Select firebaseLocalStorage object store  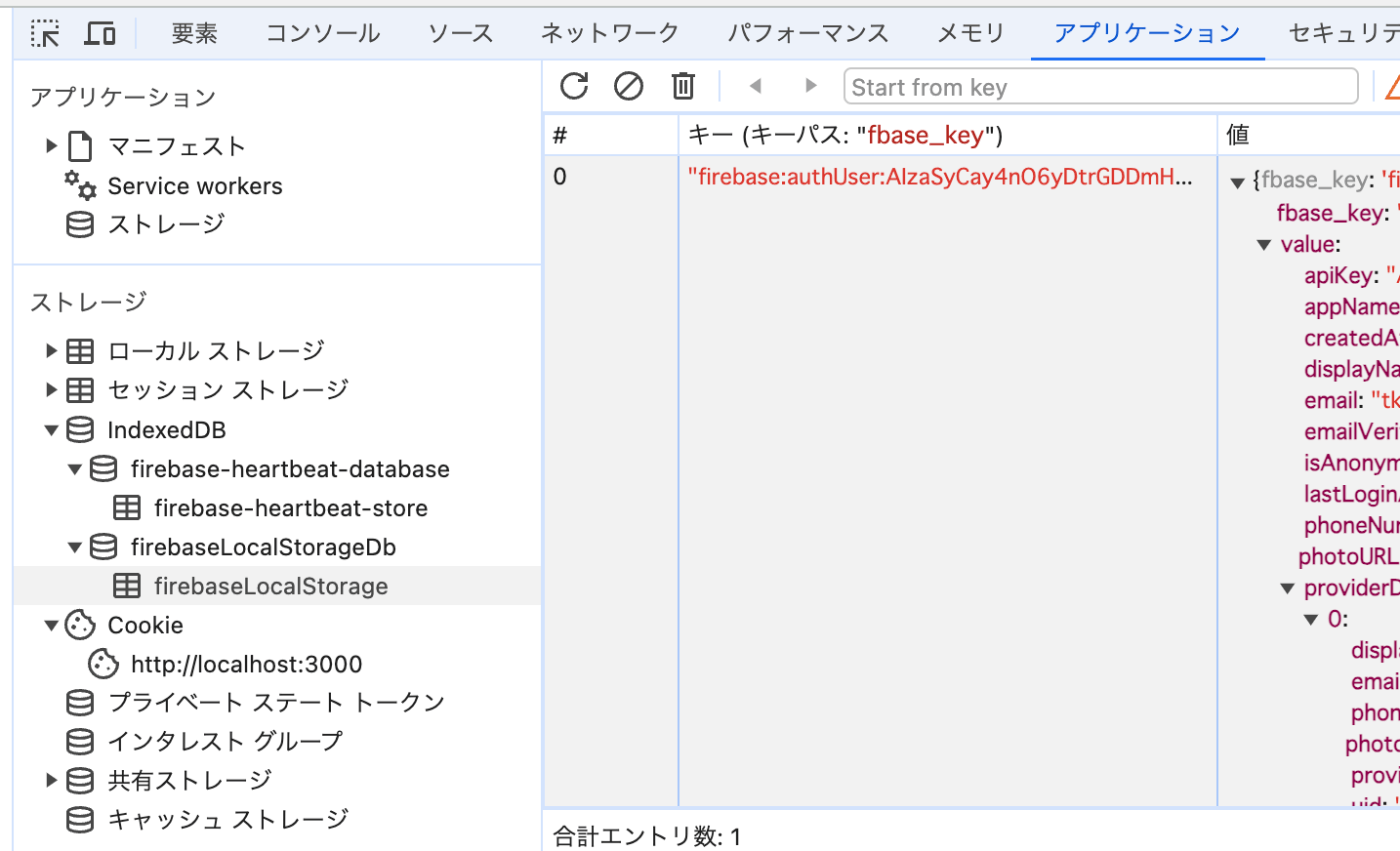[x=271, y=586]
